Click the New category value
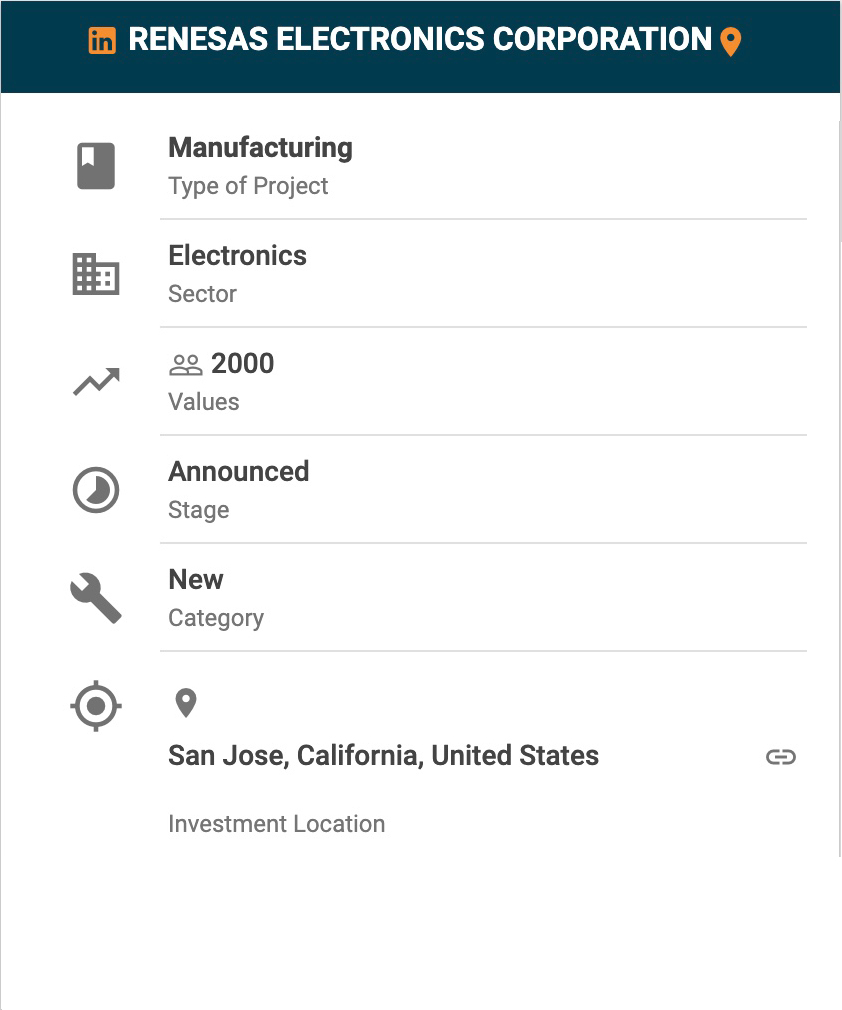Image resolution: width=842 pixels, height=1010 pixels. (196, 580)
